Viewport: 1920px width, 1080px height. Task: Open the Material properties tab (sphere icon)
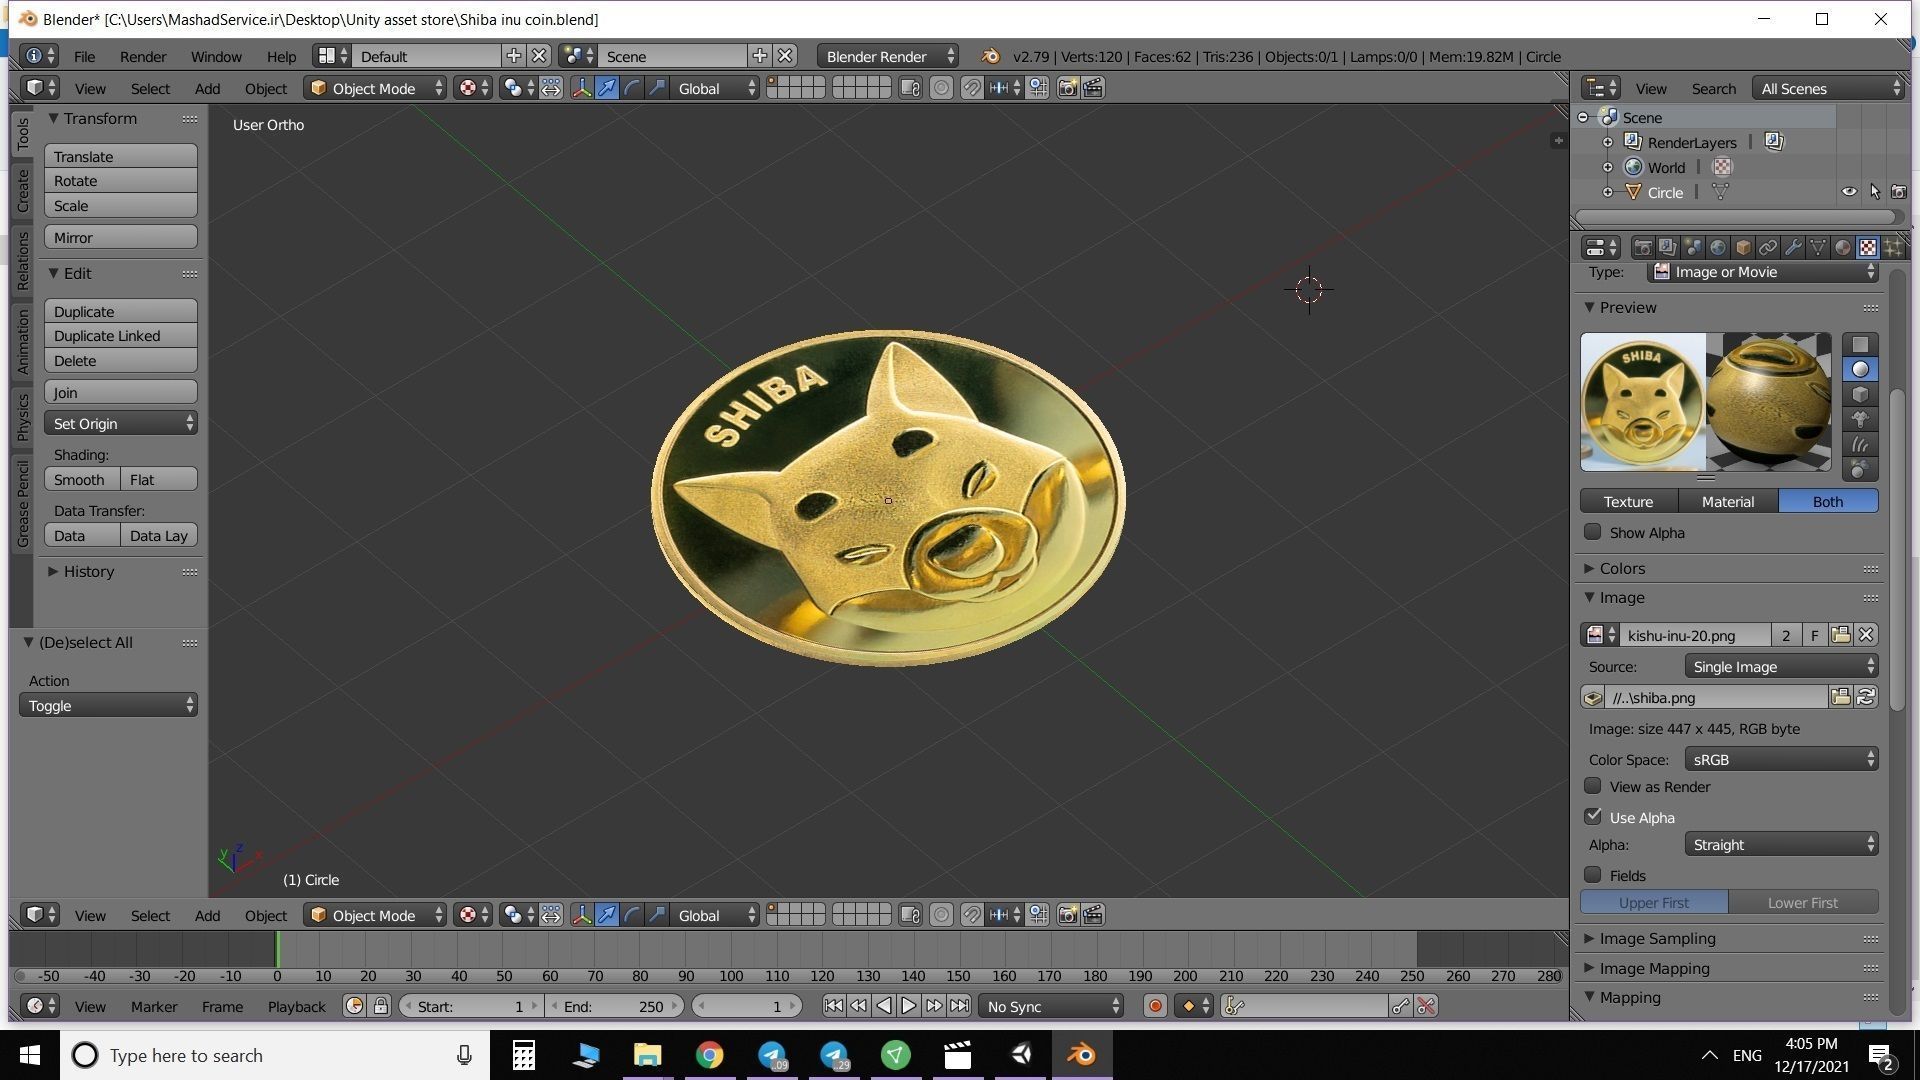tap(1842, 247)
